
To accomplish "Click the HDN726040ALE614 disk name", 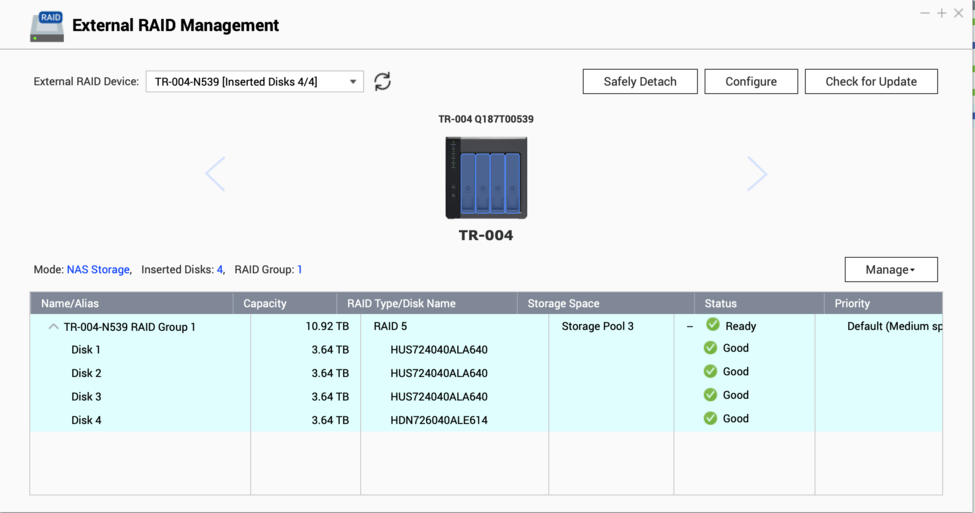I will pos(439,420).
